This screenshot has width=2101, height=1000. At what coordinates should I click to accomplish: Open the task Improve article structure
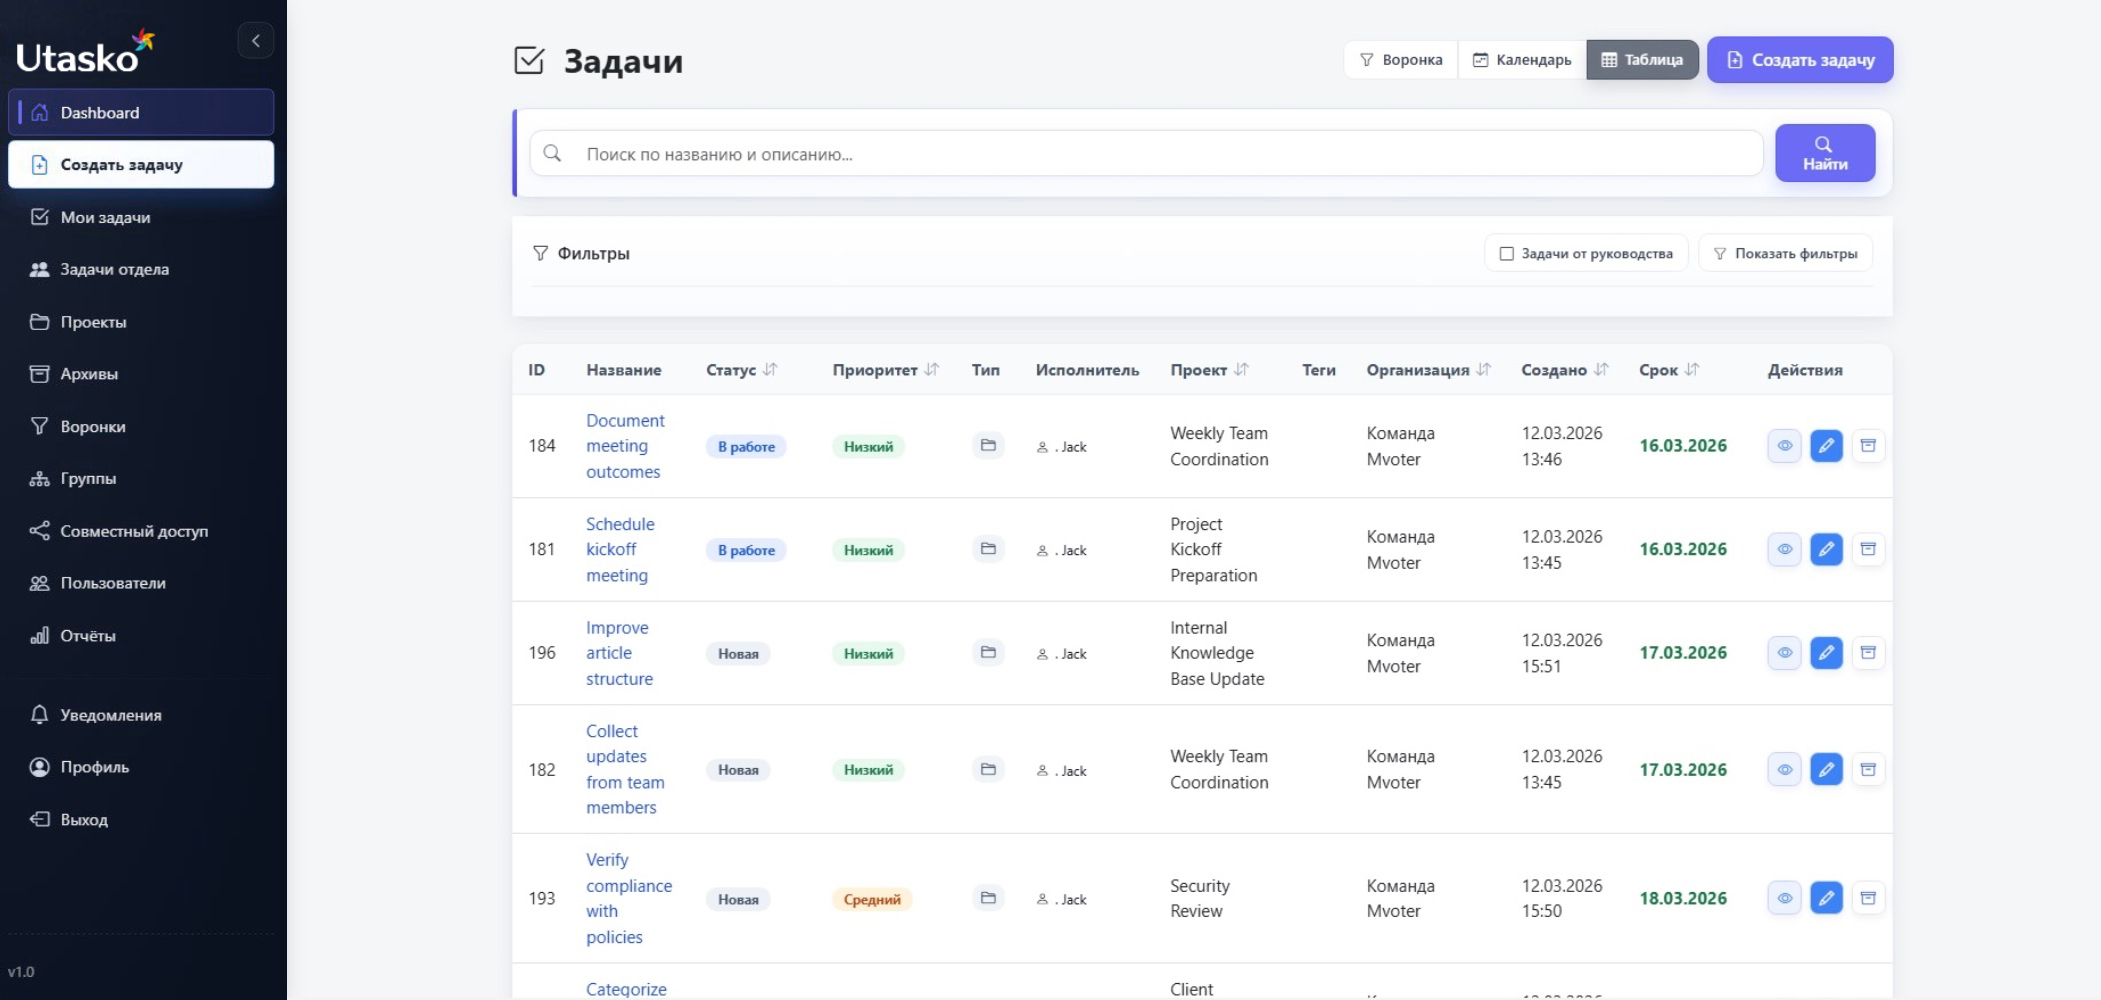(619, 652)
